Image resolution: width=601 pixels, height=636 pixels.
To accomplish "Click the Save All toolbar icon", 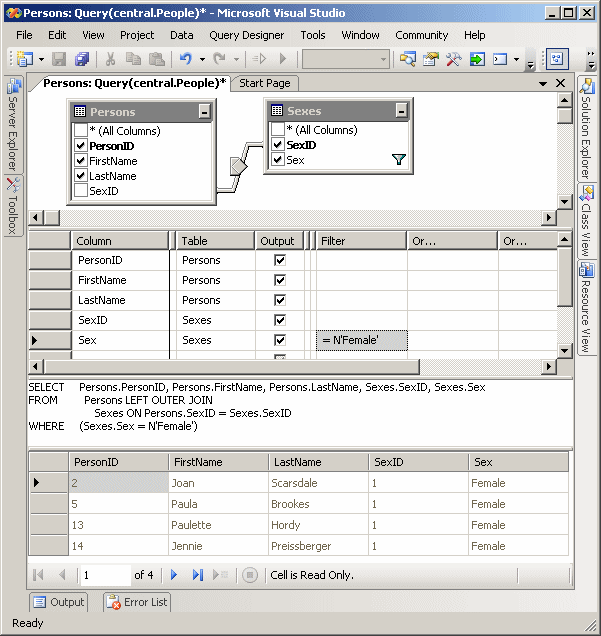I will (82, 59).
